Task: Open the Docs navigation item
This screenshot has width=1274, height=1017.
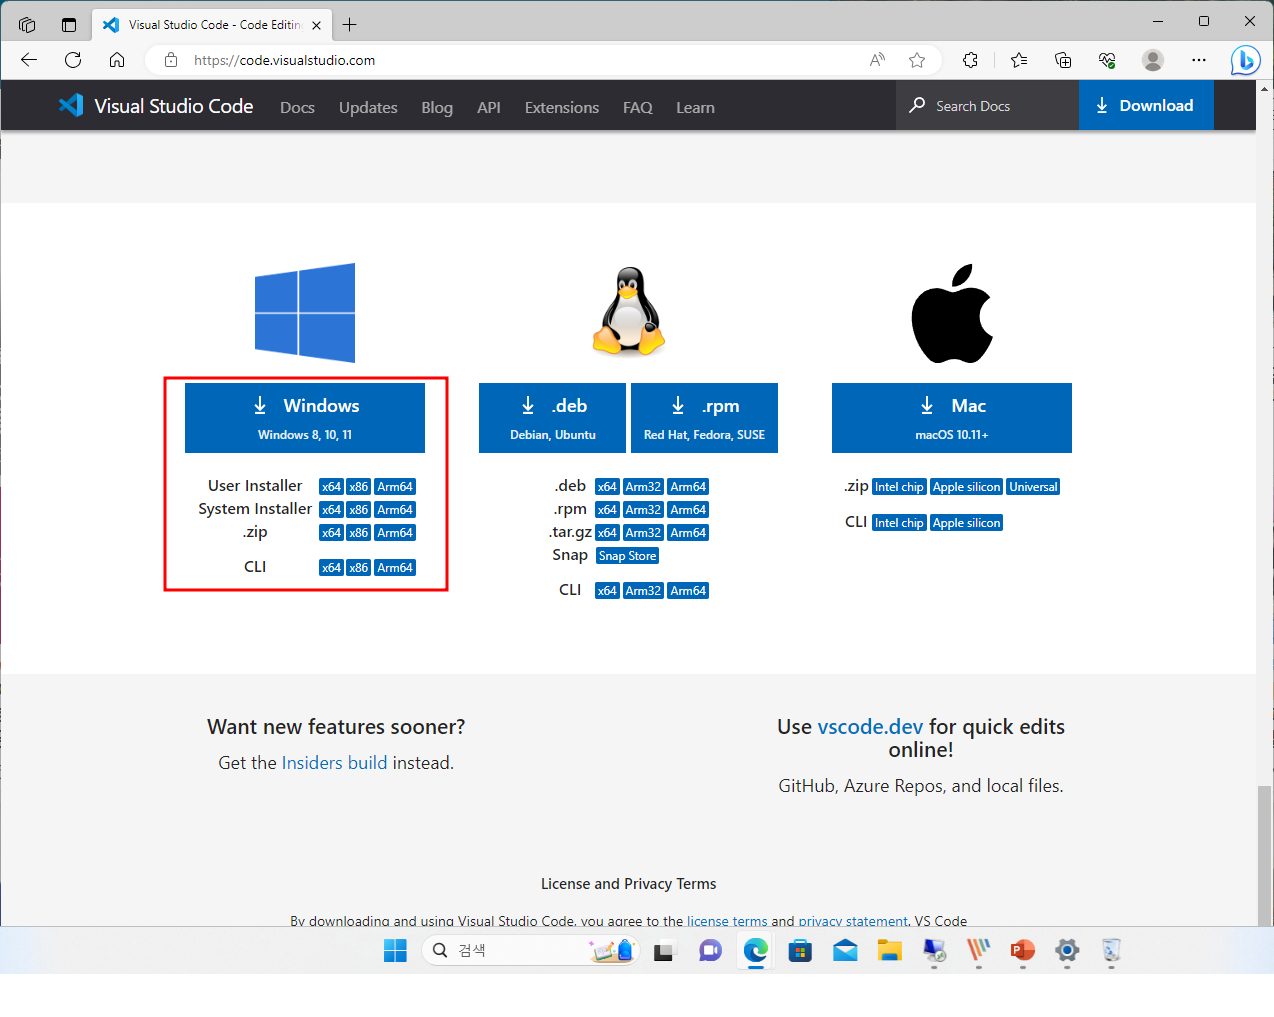Action: (x=297, y=107)
